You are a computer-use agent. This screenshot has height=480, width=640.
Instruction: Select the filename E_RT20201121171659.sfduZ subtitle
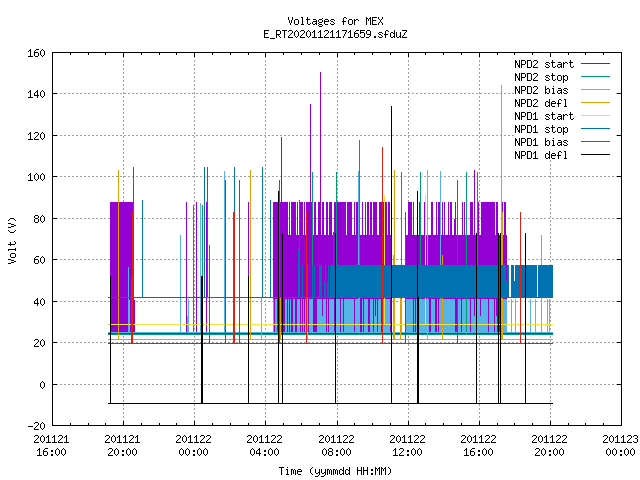335,34
